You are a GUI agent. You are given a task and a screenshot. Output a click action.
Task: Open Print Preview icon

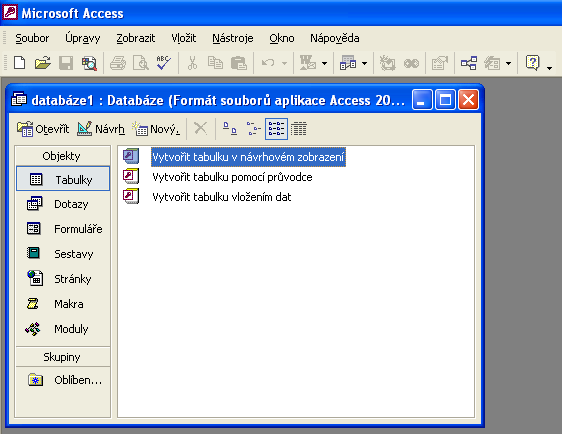pyautogui.click(x=140, y=63)
